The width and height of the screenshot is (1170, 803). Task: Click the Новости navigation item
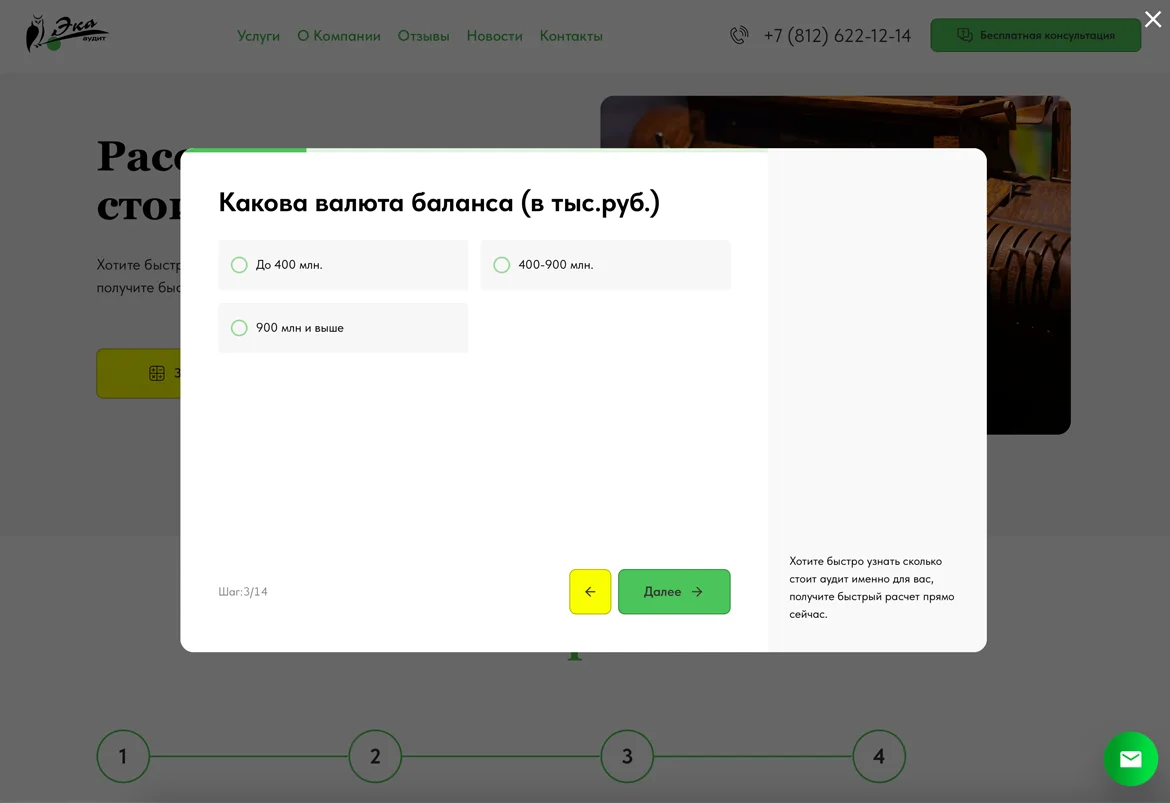(494, 35)
